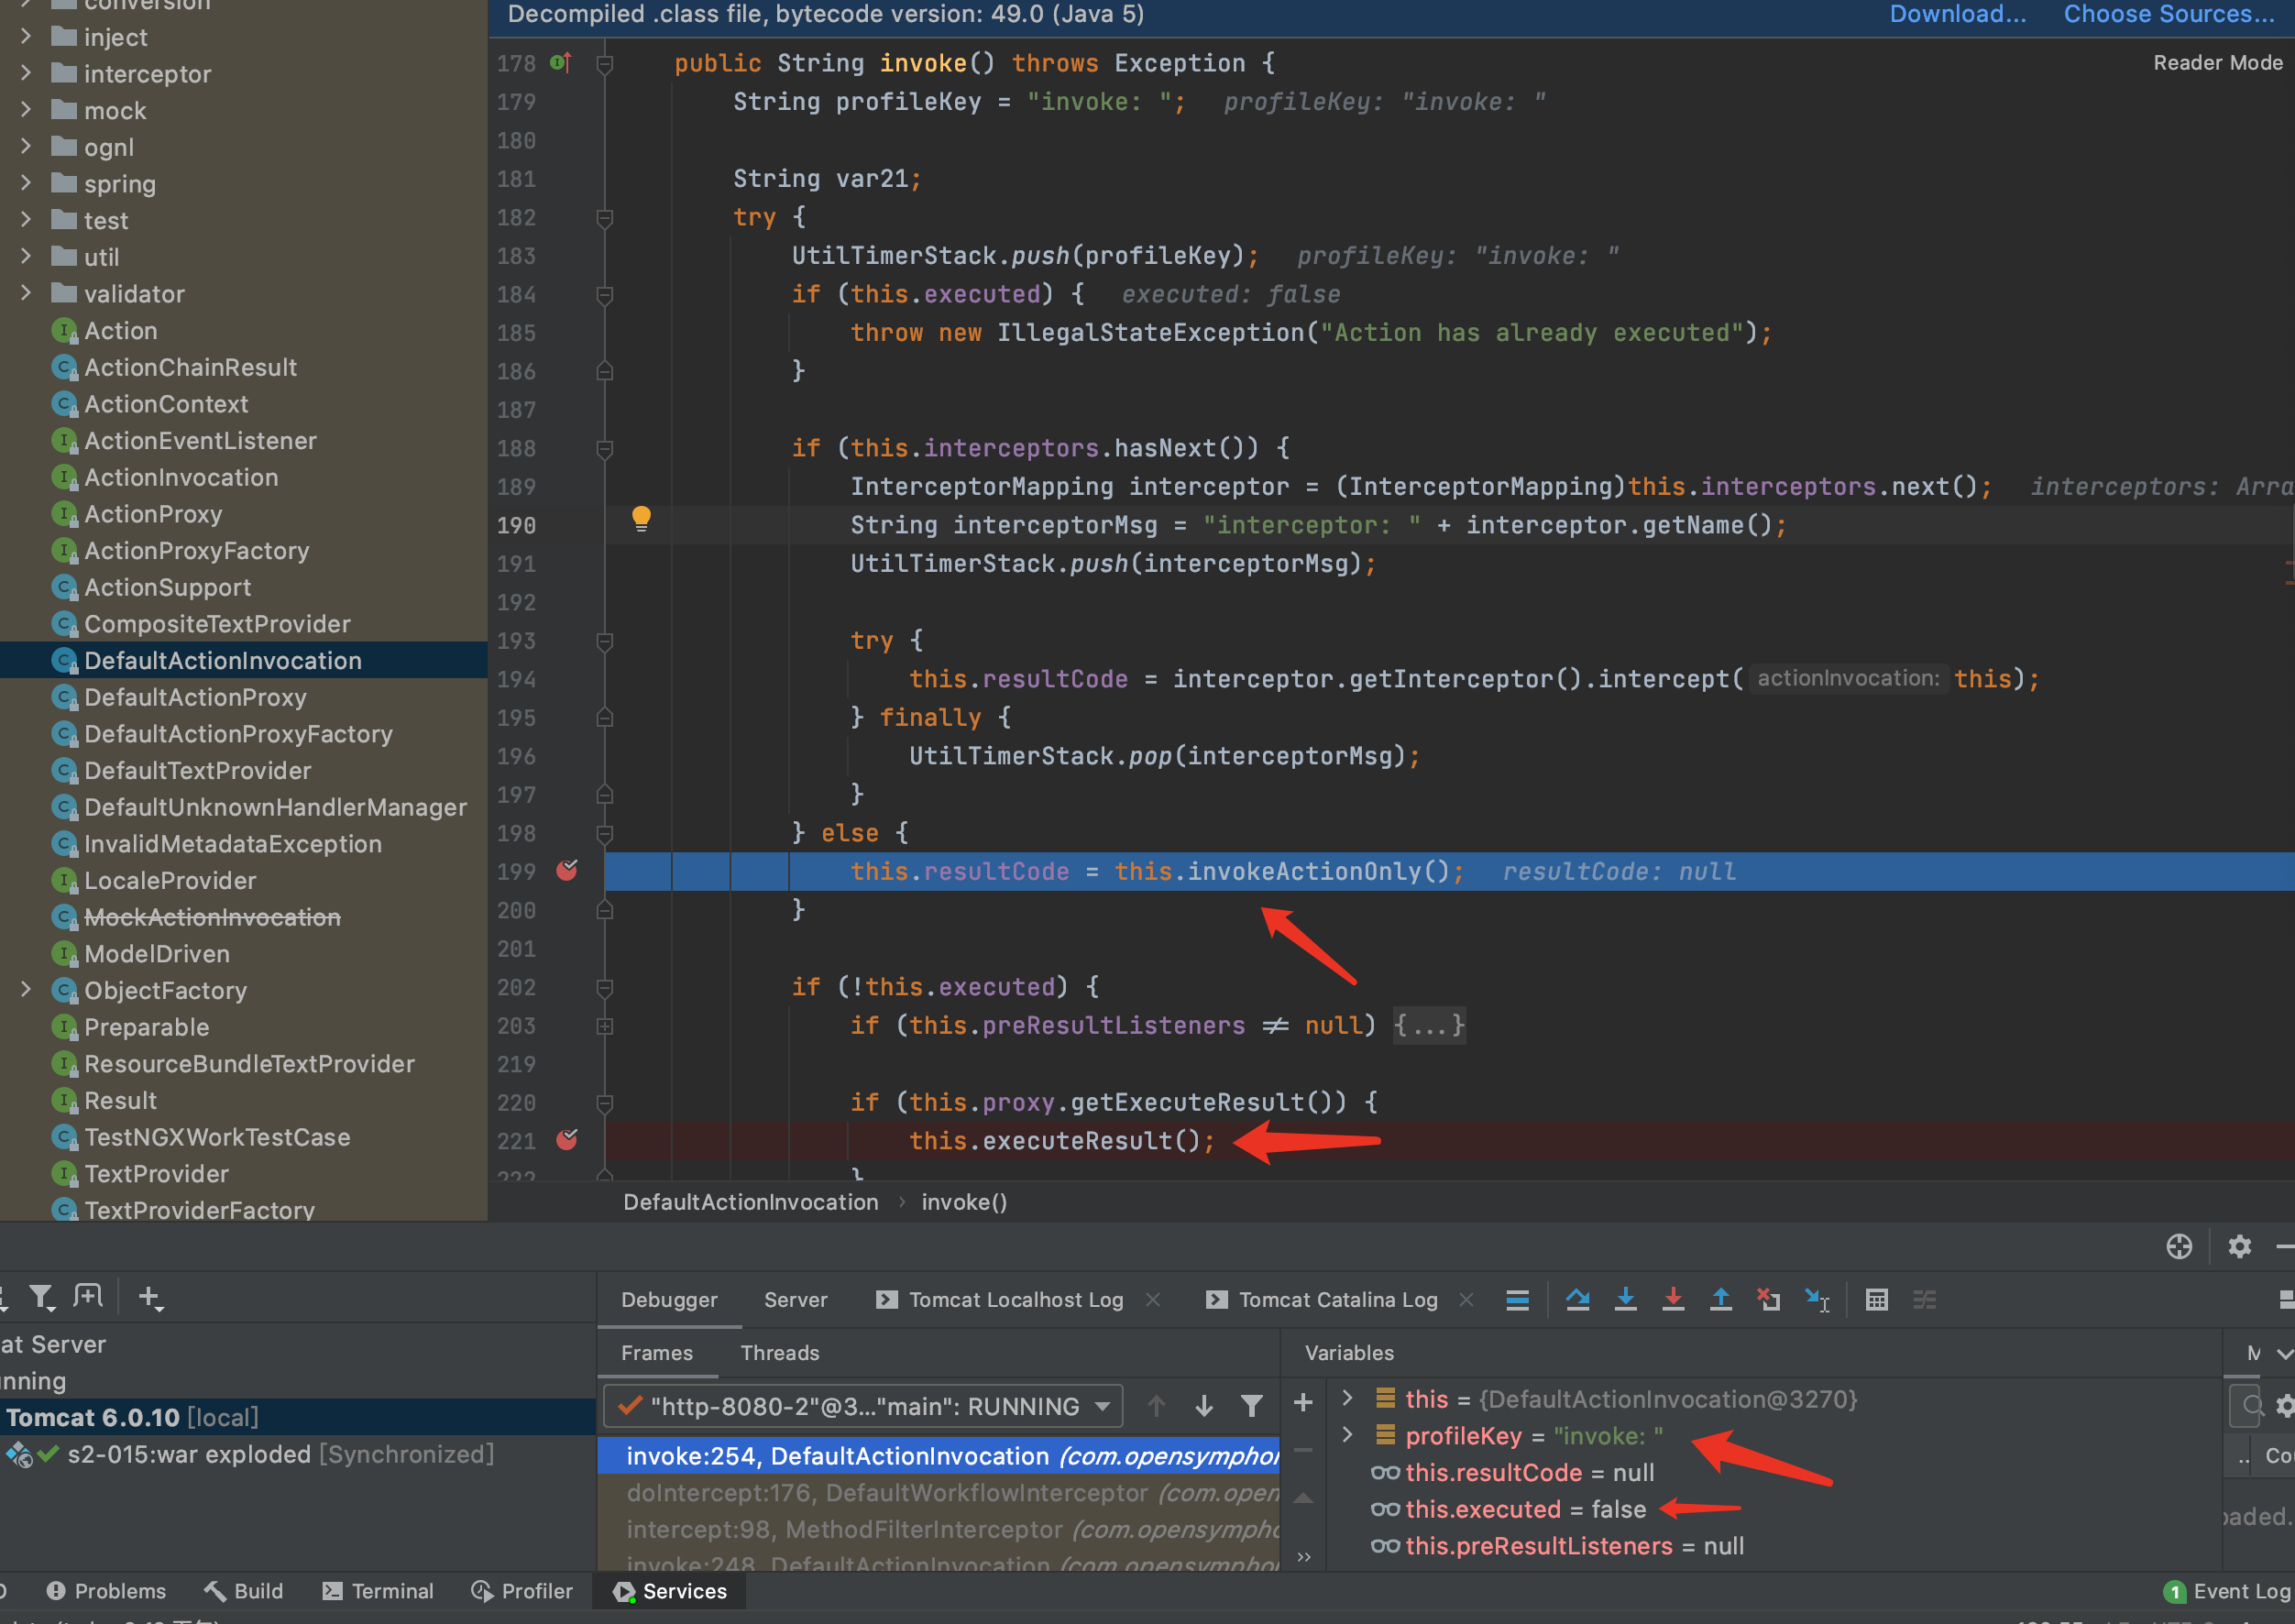
Task: Open the Problems tool window
Action: point(107,1590)
